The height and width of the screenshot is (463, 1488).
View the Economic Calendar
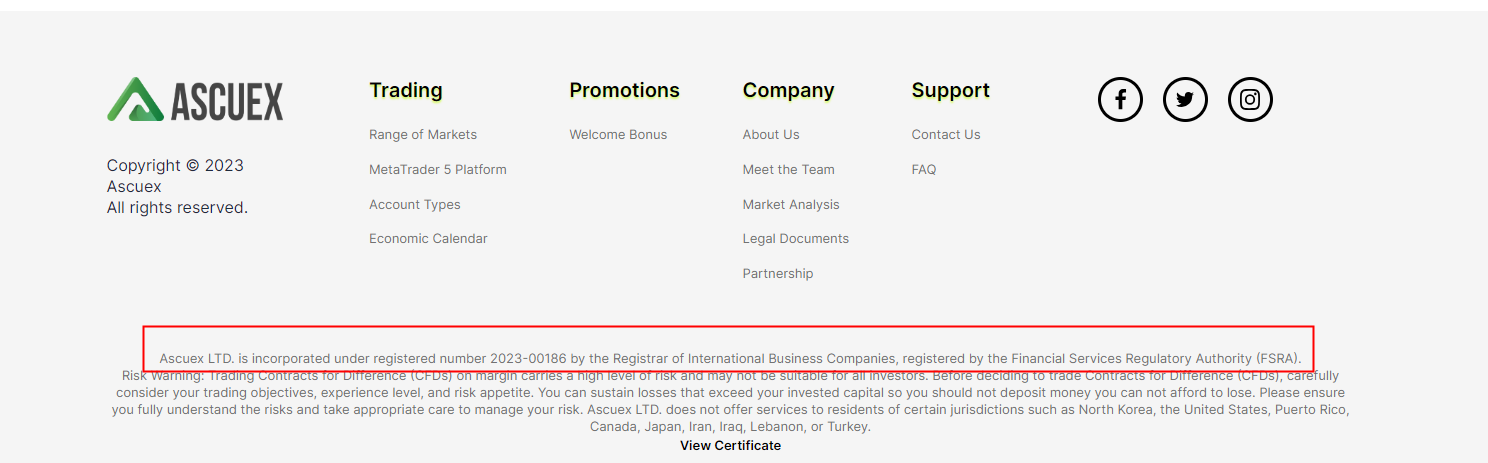[428, 239]
